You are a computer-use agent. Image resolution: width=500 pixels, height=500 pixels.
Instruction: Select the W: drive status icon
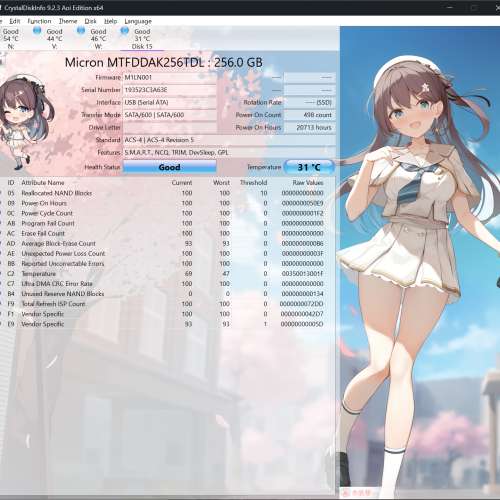(x=81, y=31)
